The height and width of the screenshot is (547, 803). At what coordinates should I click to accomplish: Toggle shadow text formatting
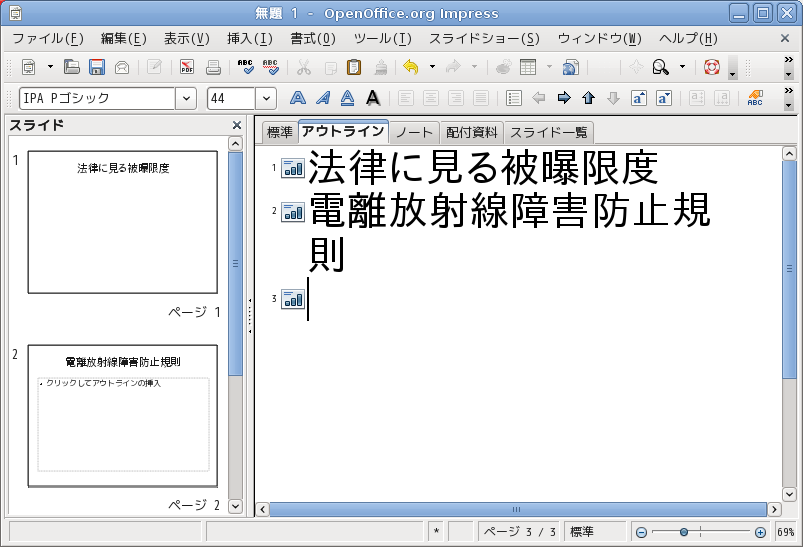(x=373, y=98)
